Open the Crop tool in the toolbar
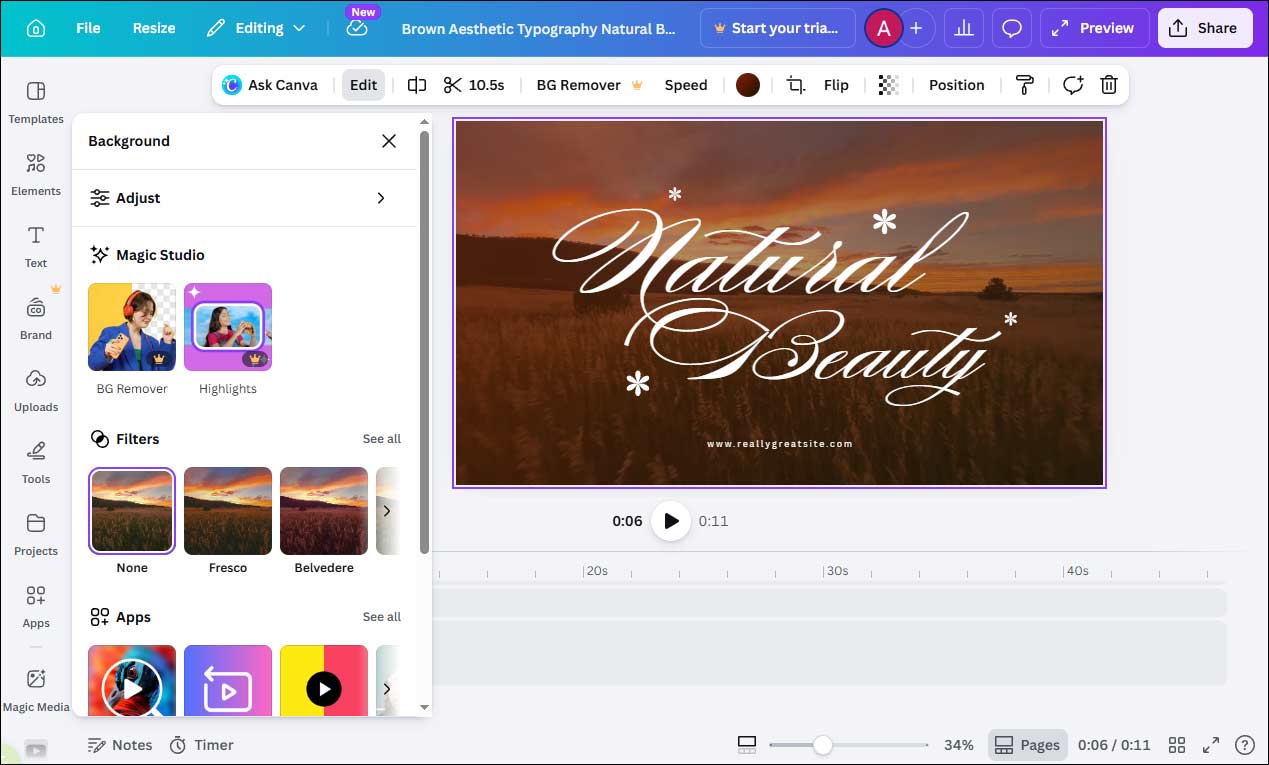The width and height of the screenshot is (1269, 765). [795, 85]
